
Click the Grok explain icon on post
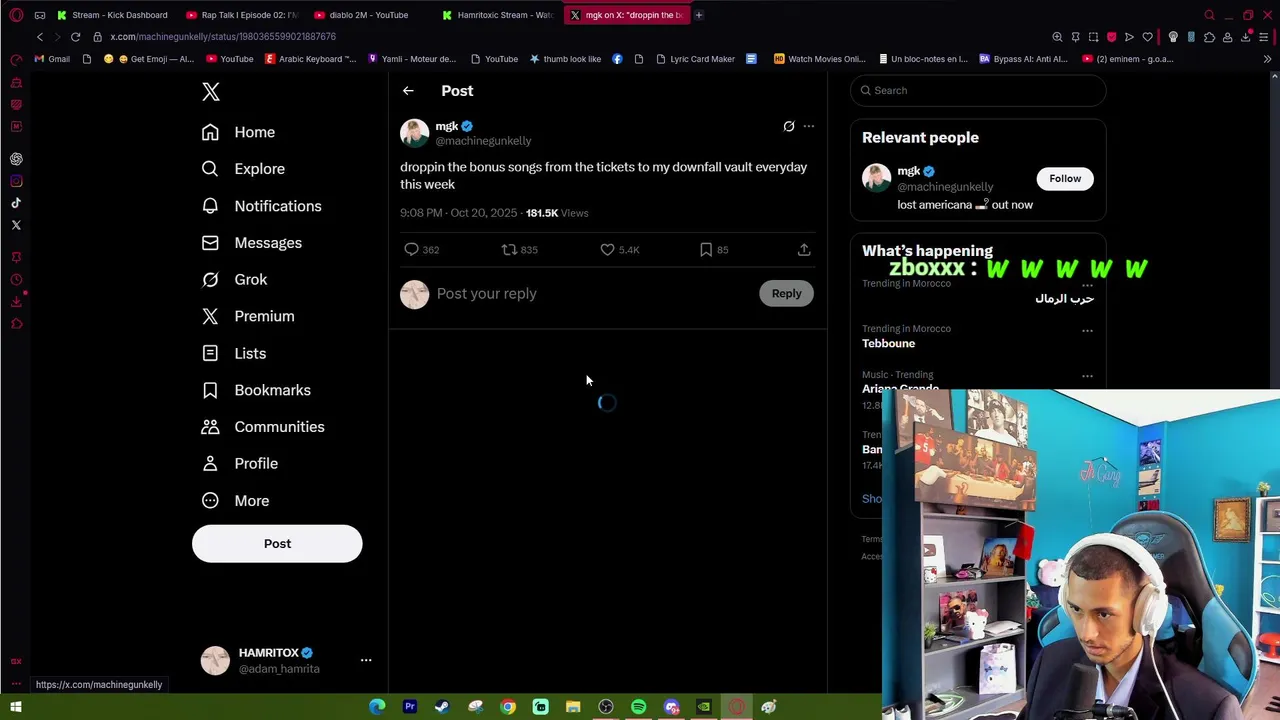(x=789, y=126)
